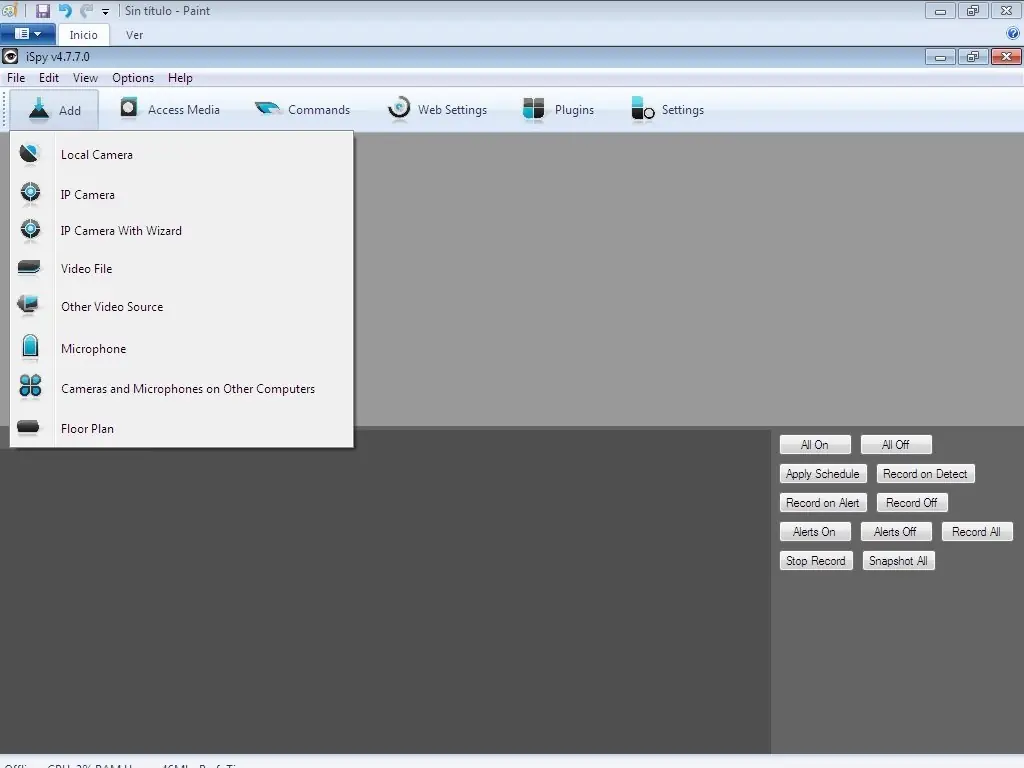This screenshot has width=1024, height=768.
Task: Click the Local Camera icon in Add menu
Action: pos(29,154)
